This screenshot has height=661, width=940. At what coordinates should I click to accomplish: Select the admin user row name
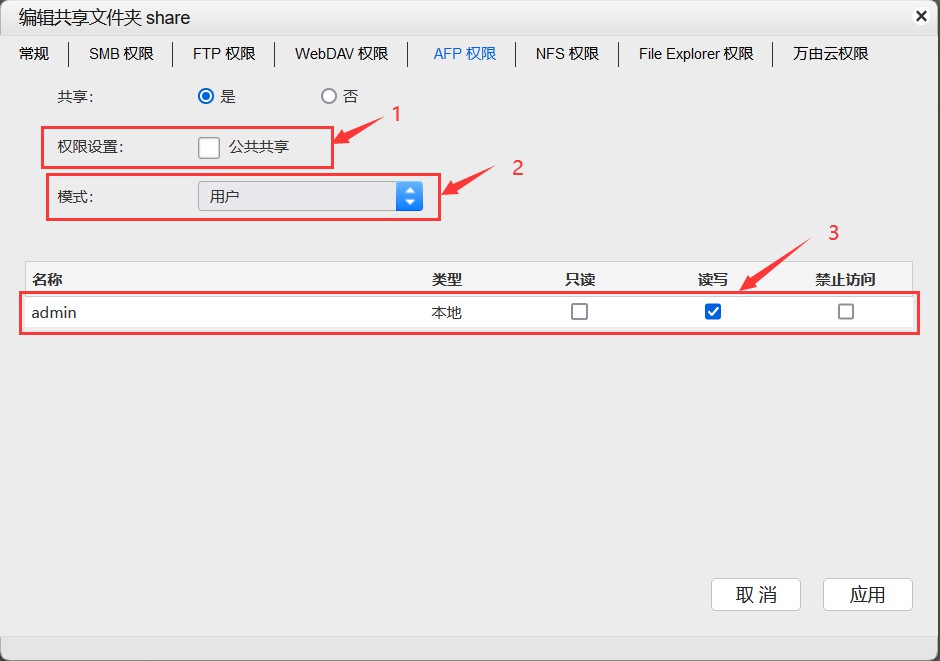point(54,313)
